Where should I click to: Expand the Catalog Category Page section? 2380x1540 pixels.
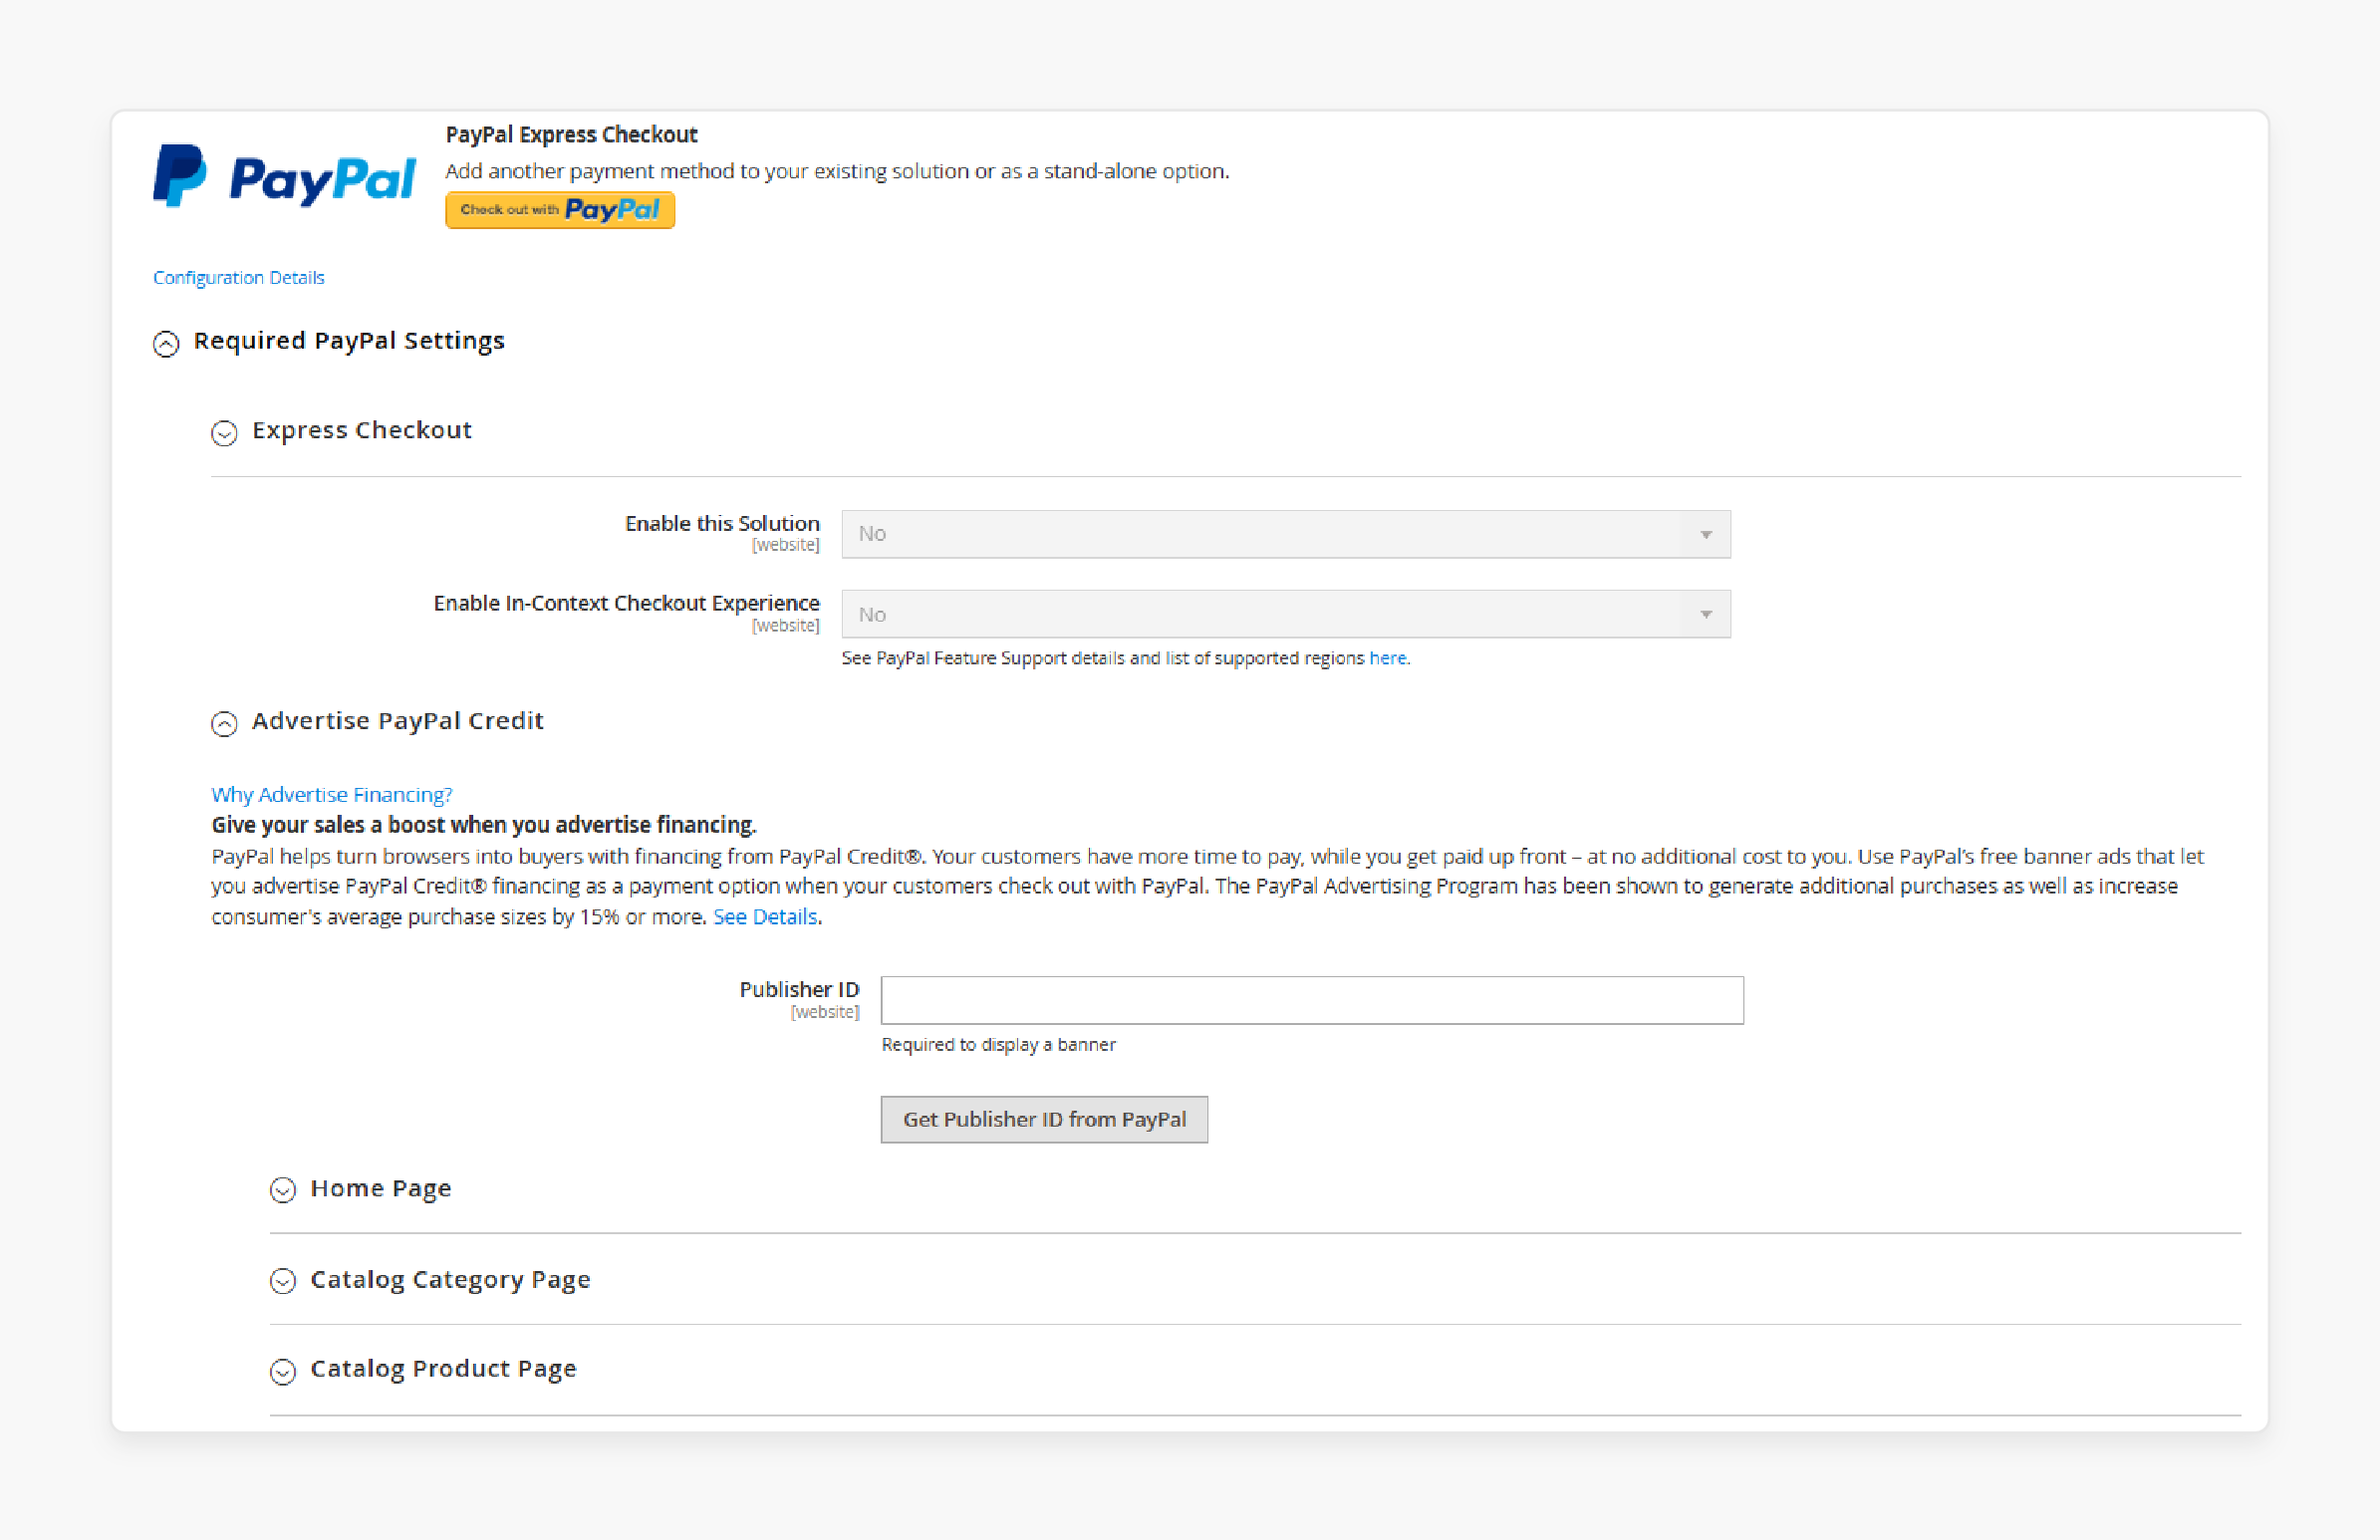pyautogui.click(x=430, y=1280)
